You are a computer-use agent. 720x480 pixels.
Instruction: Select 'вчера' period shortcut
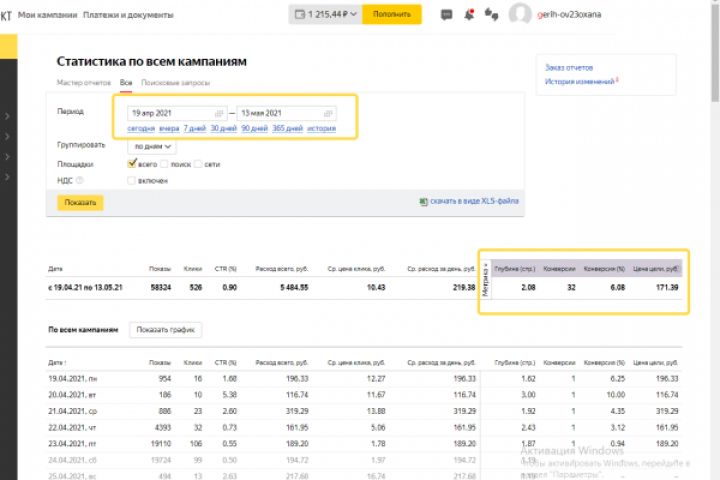click(x=169, y=128)
